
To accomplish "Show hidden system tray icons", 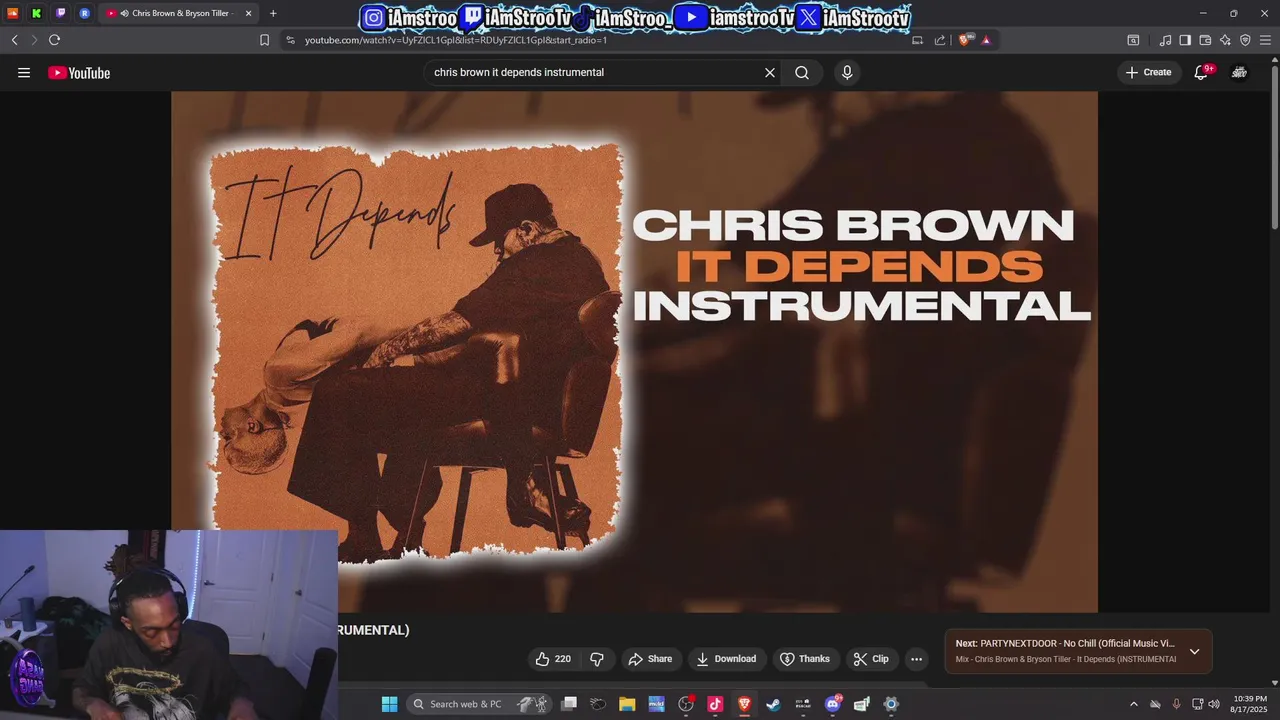I will click(1133, 704).
